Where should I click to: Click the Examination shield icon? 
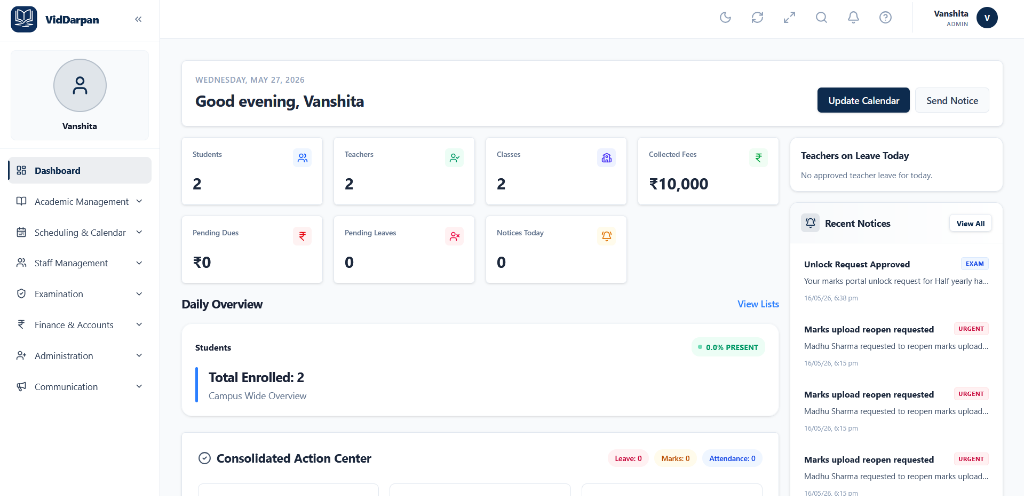(x=22, y=294)
